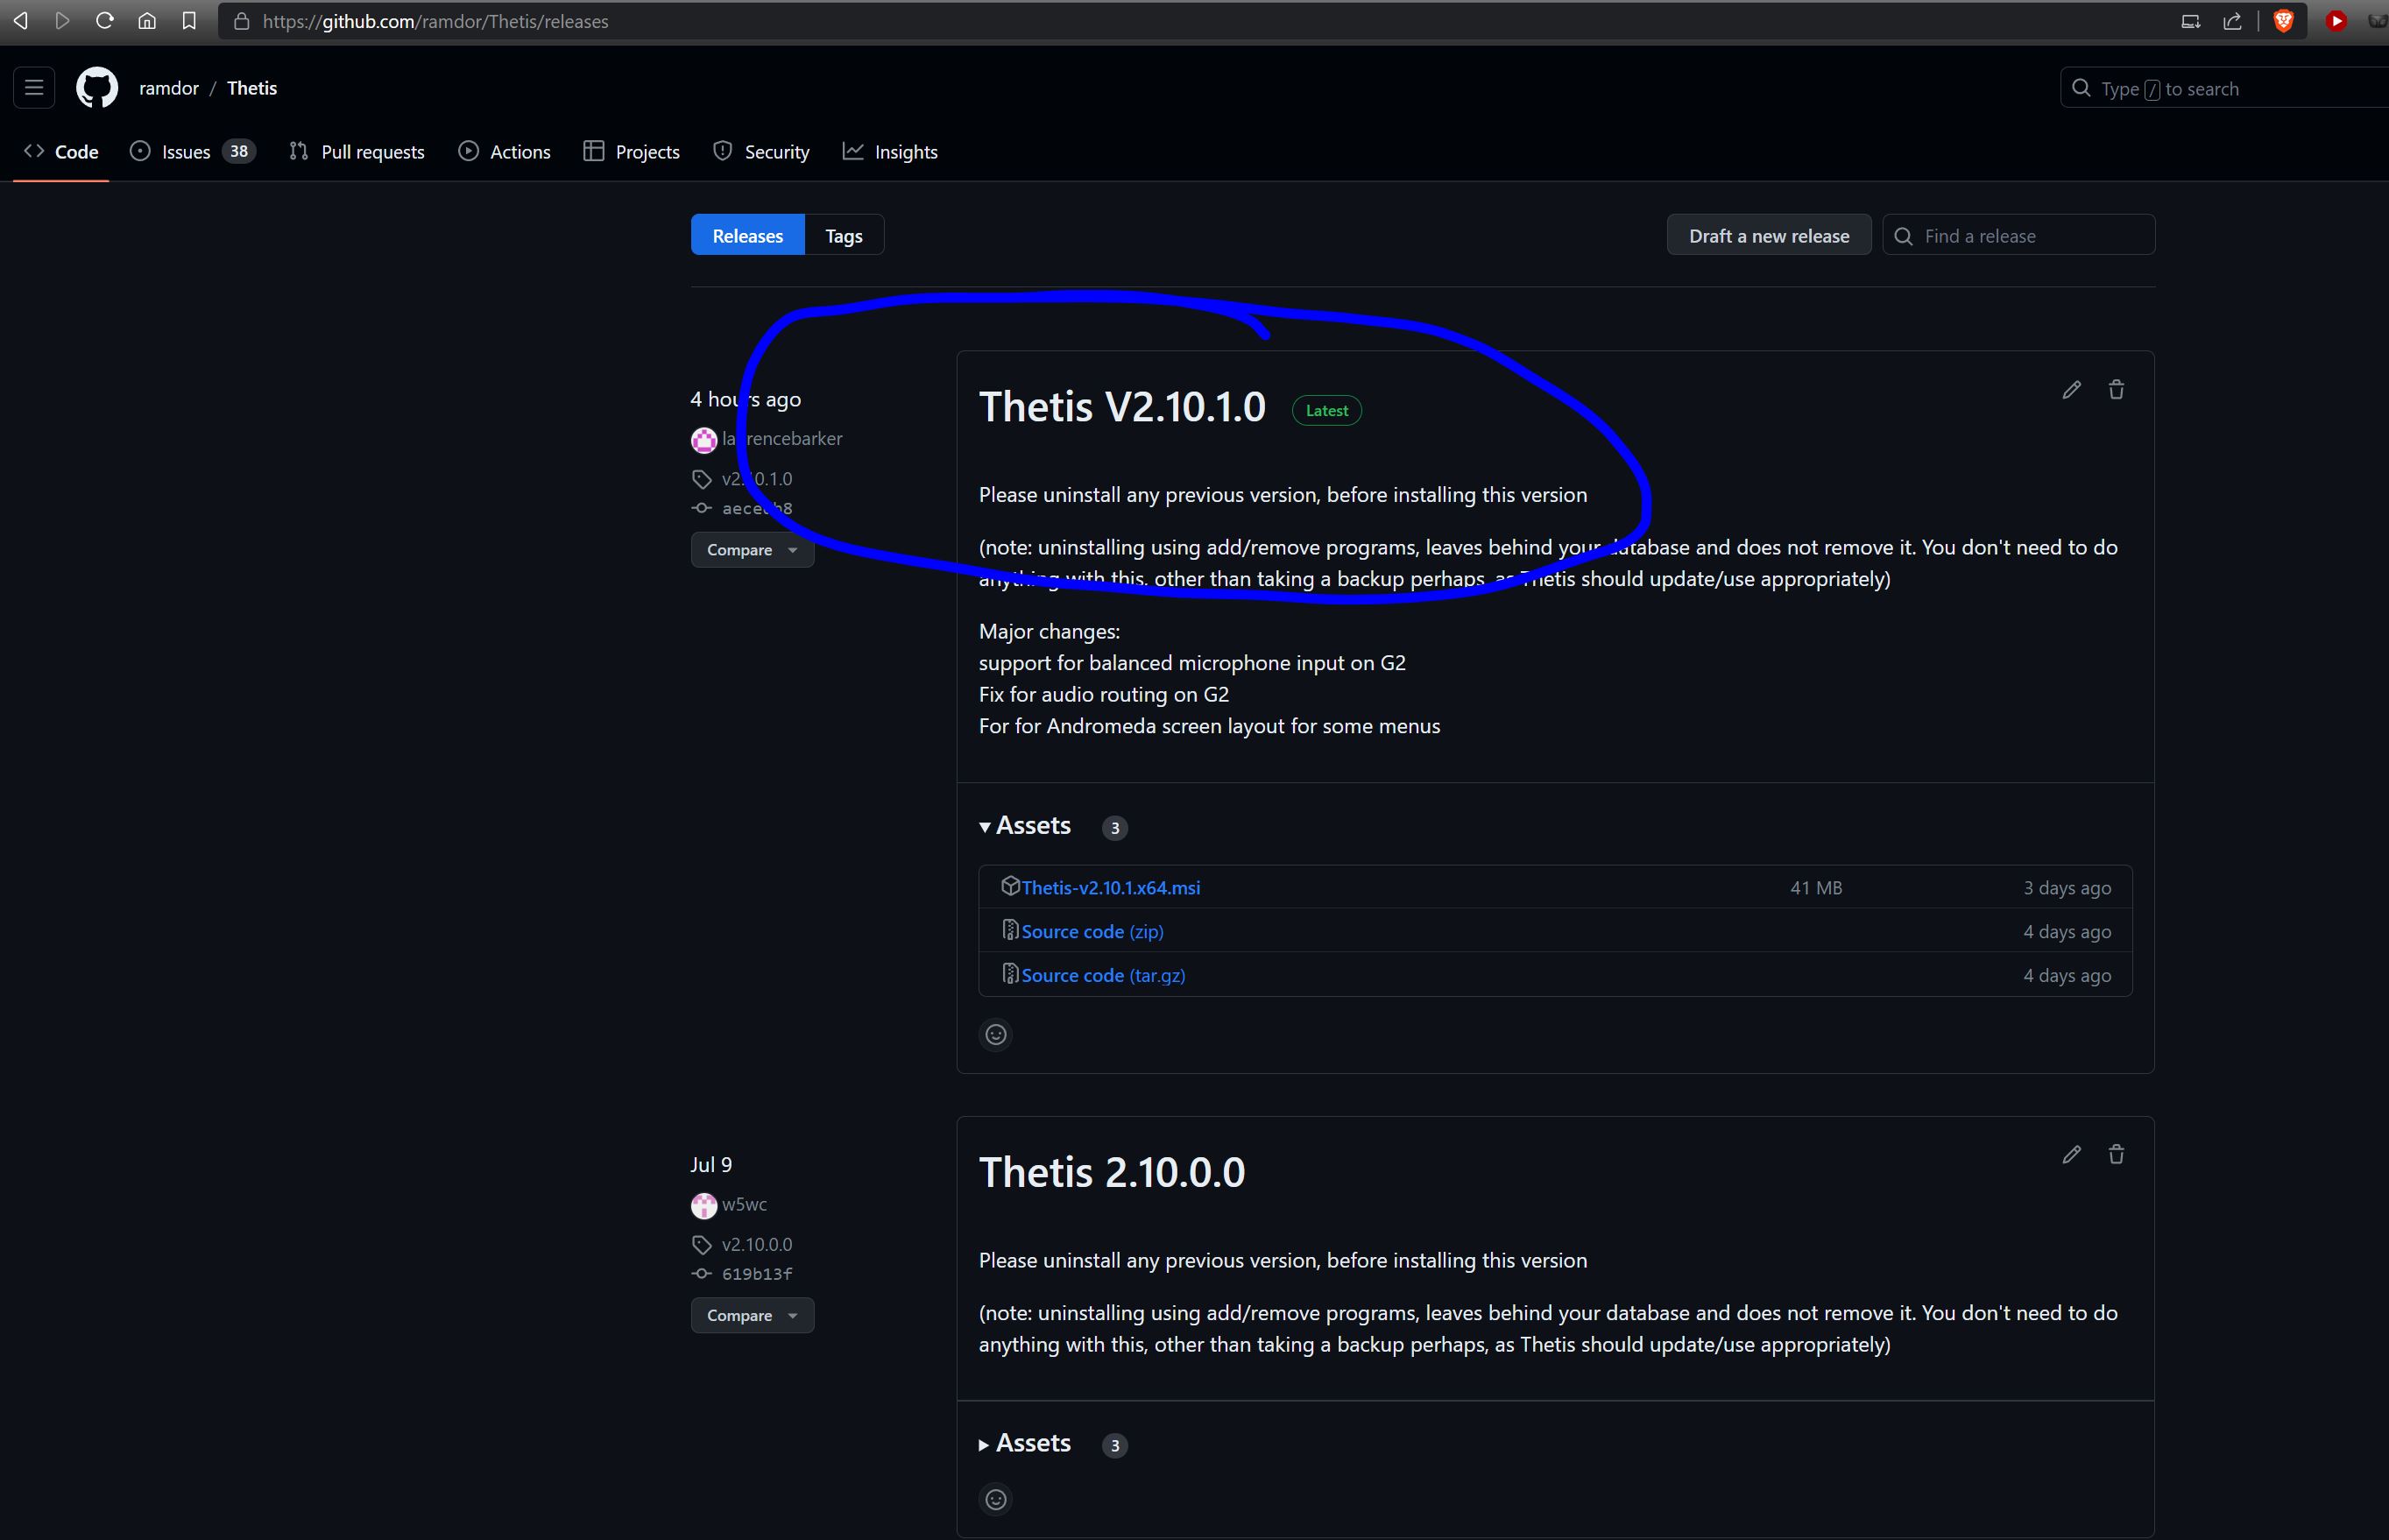Viewport: 2389px width, 1540px height.
Task: Download Thetis-v2.10.1.x64.msi asset
Action: [x=1110, y=887]
